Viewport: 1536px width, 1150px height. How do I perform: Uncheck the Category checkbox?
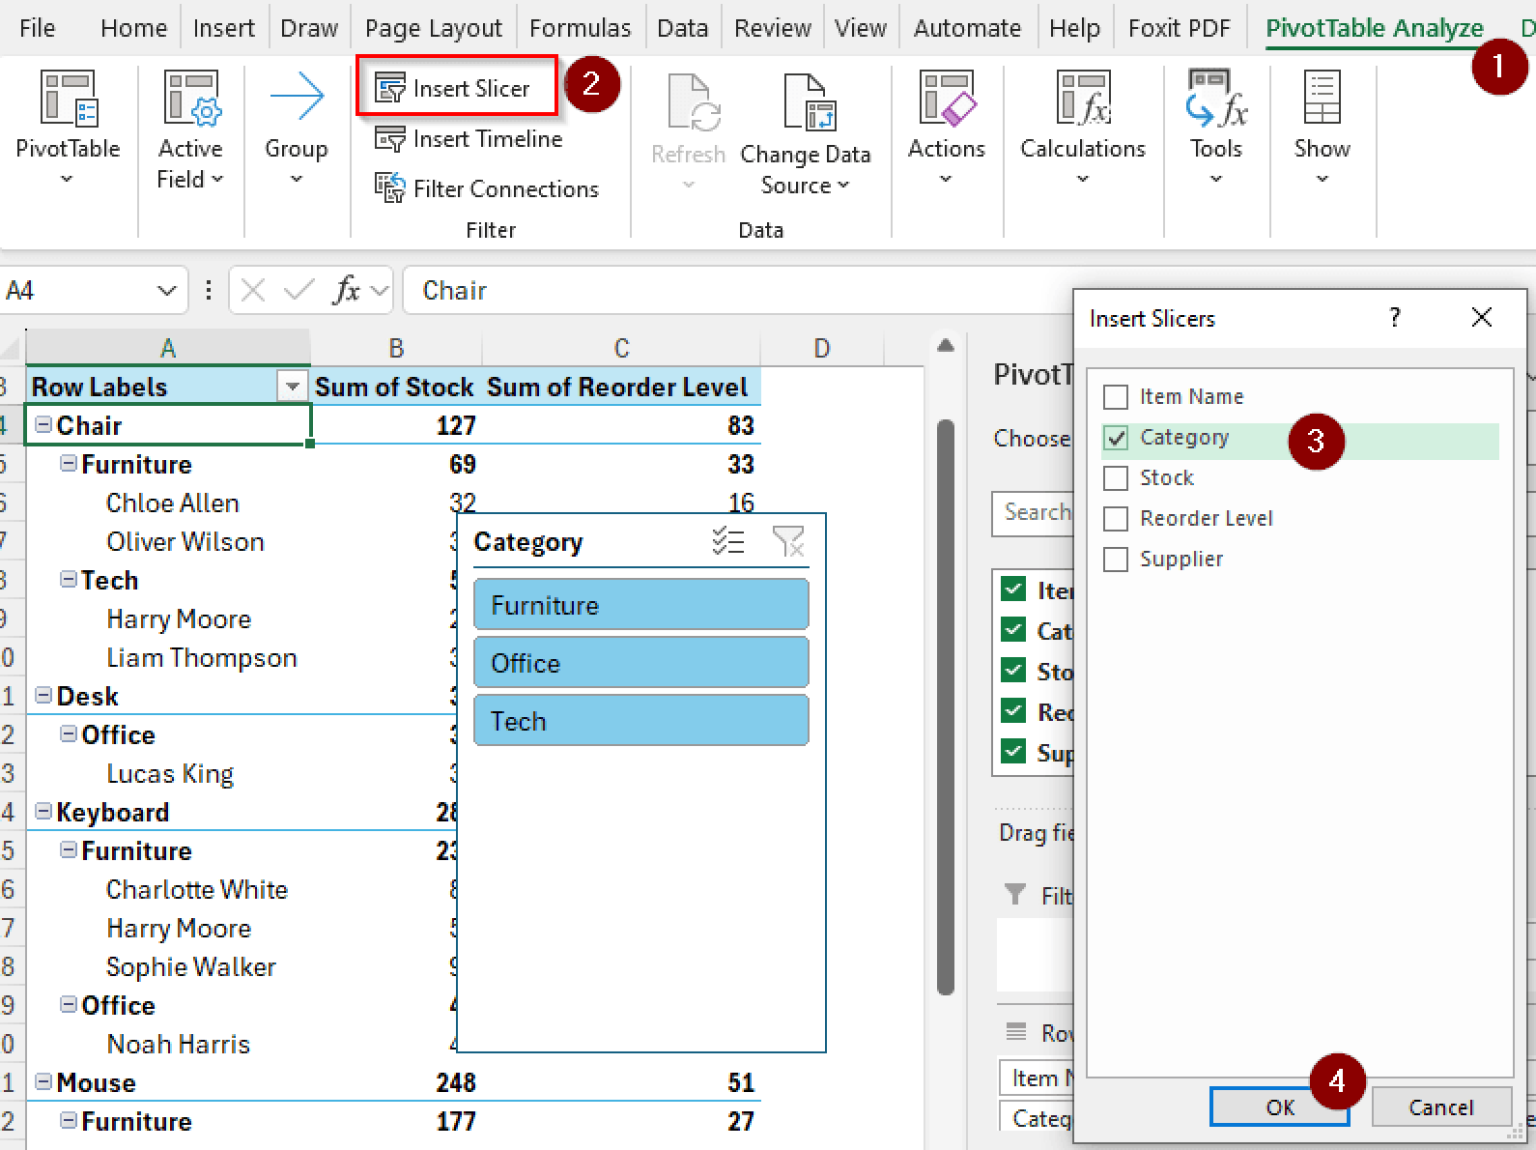1116,437
